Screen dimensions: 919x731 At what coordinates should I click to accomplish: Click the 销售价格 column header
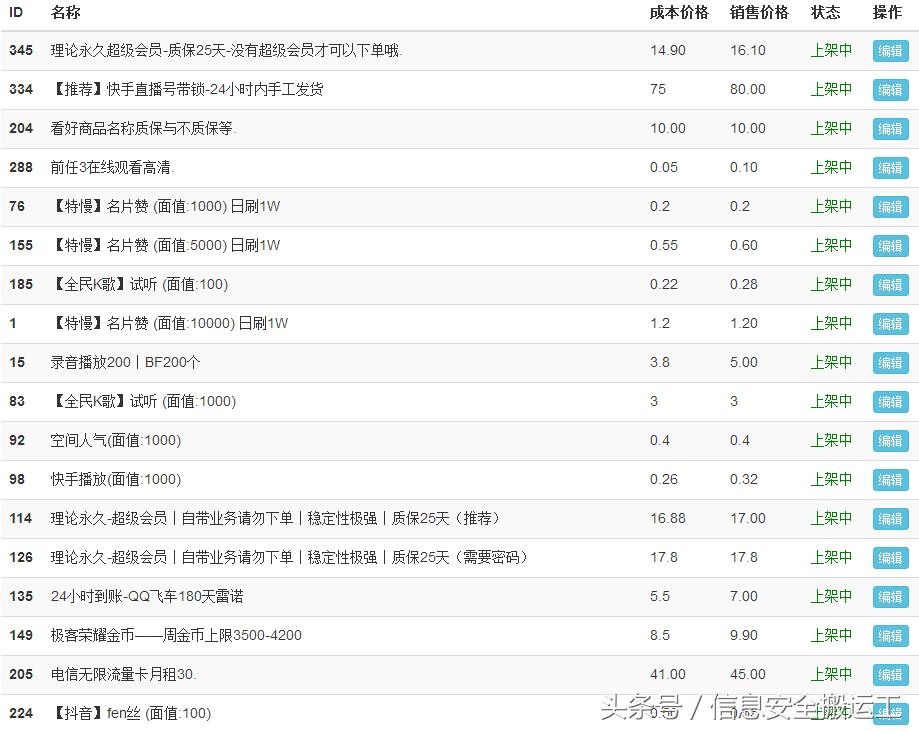(759, 13)
